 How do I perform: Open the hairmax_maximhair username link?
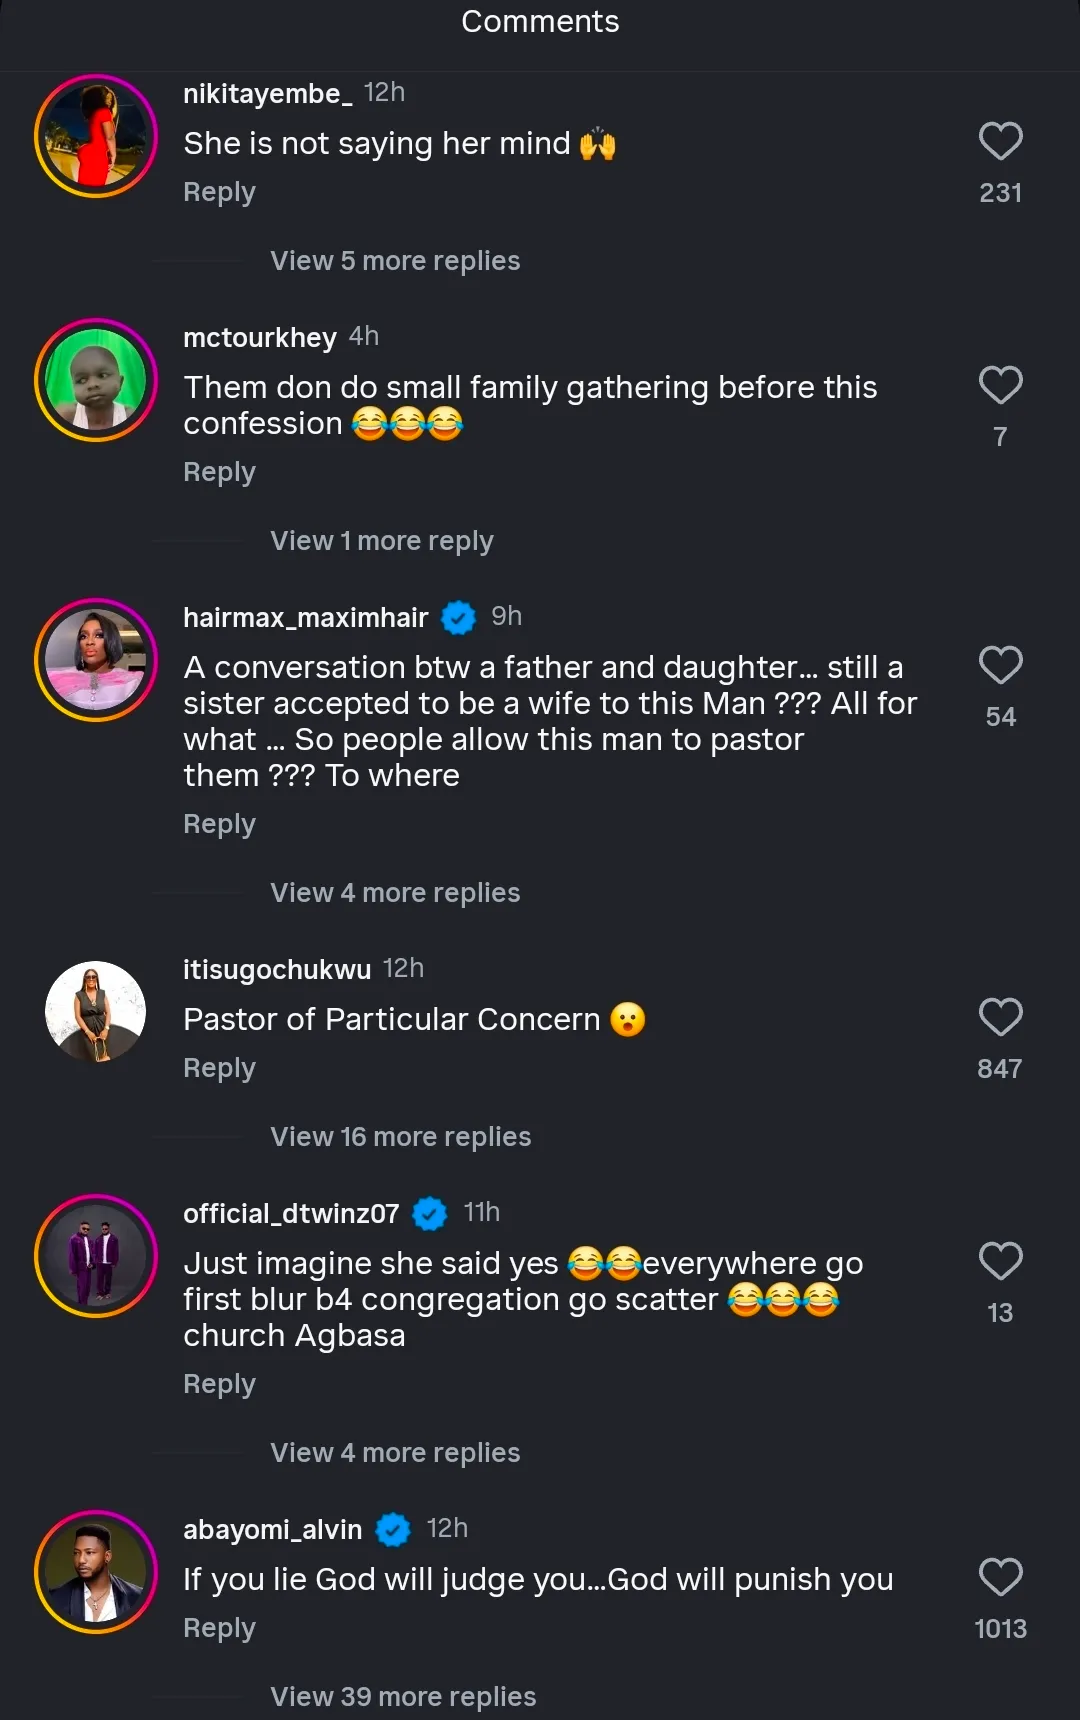[305, 617]
